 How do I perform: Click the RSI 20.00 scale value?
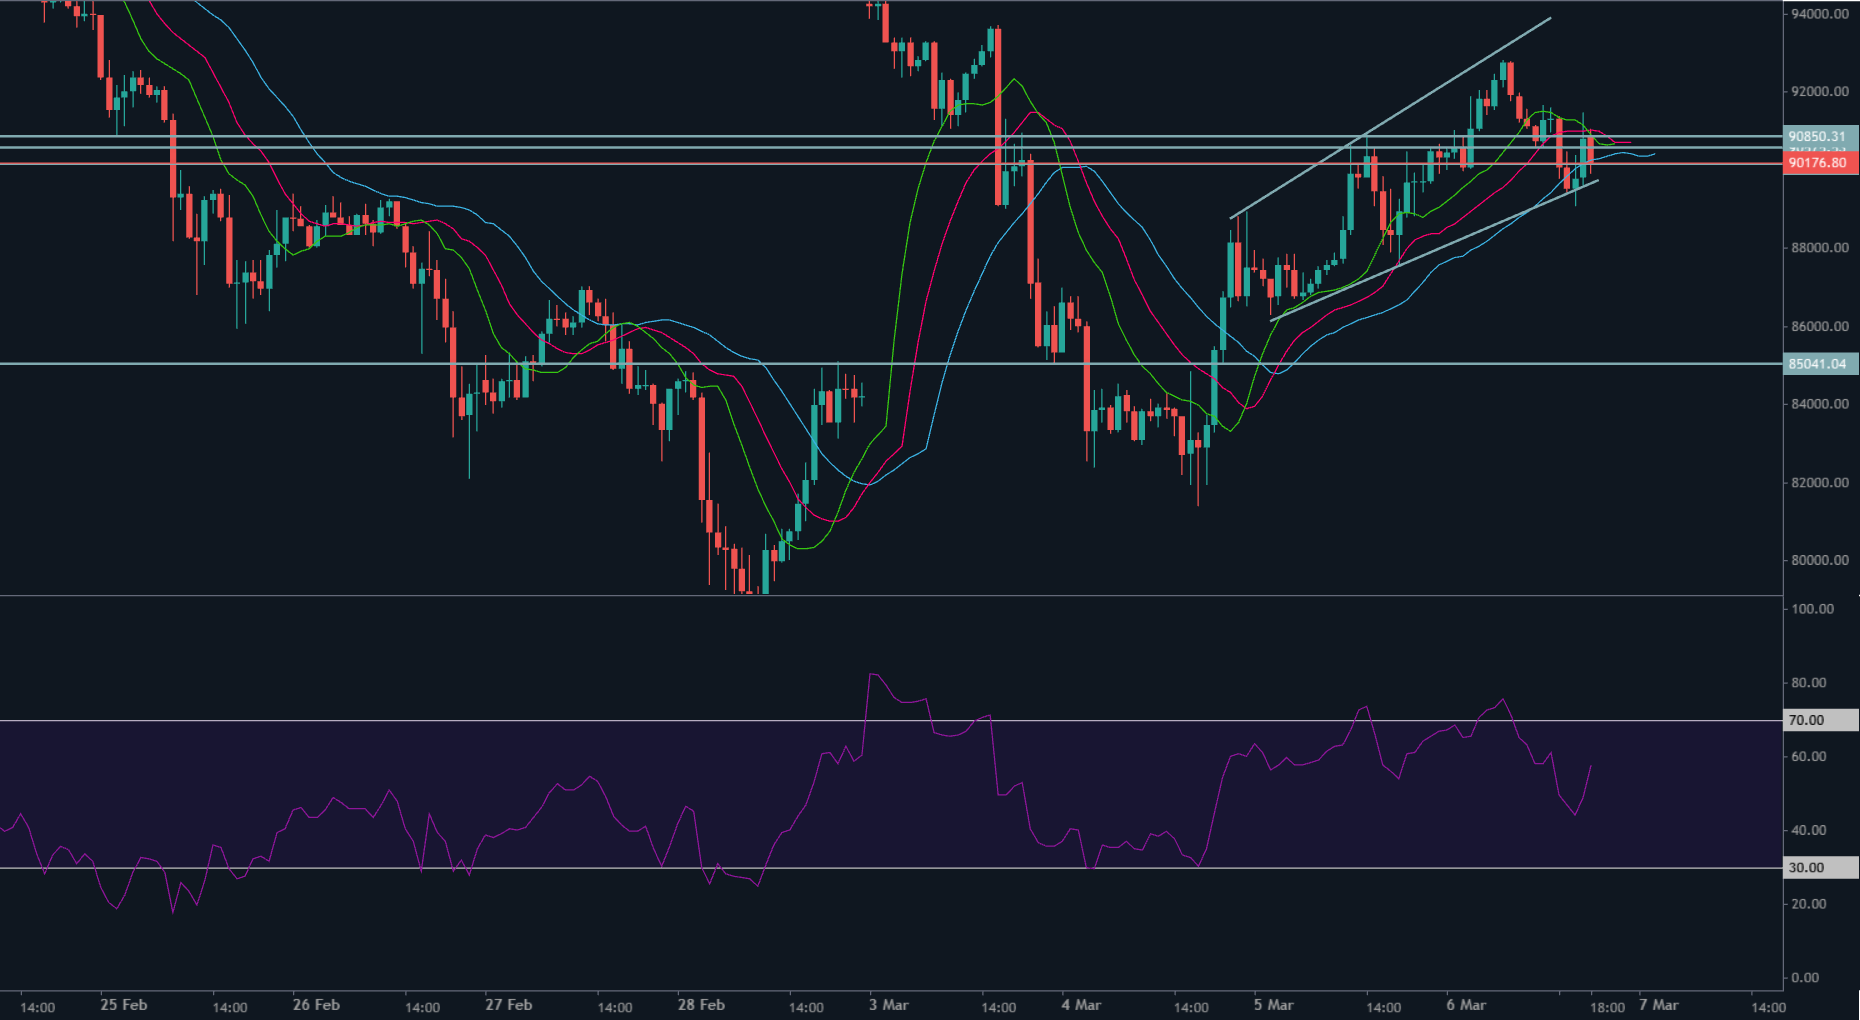pyautogui.click(x=1811, y=904)
